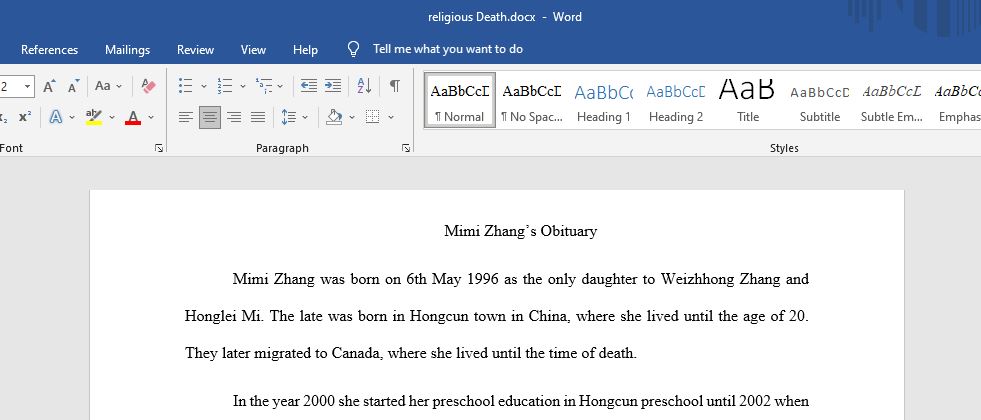The image size is (981, 420).
Task: Apply superscript formatting
Action: click(x=24, y=117)
